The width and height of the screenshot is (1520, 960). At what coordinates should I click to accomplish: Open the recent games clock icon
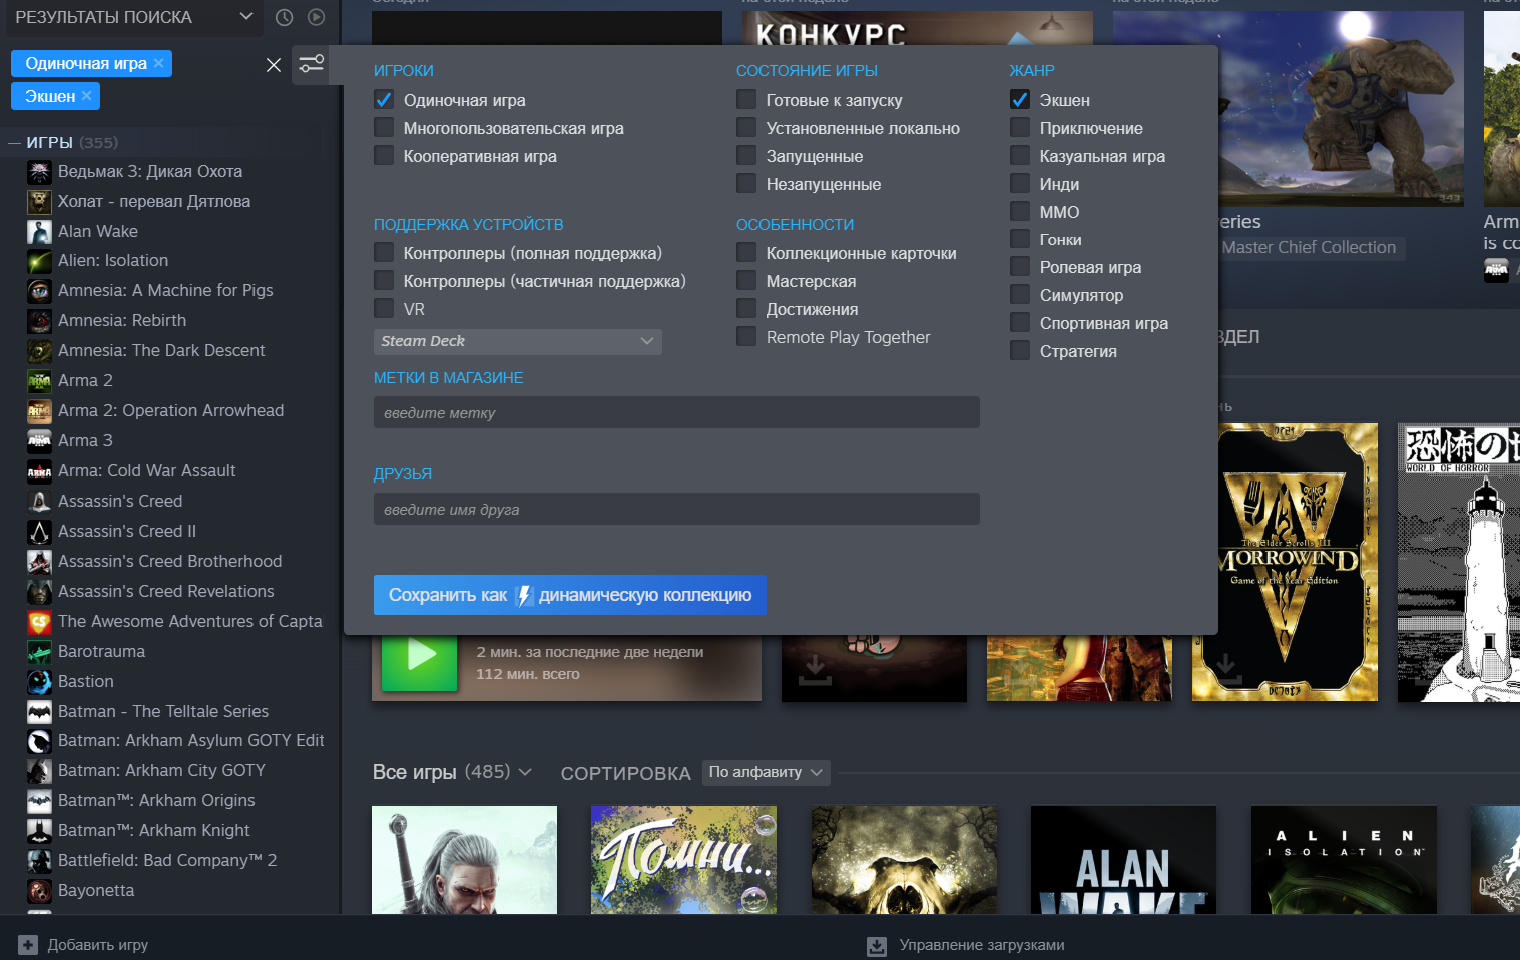coord(285,17)
